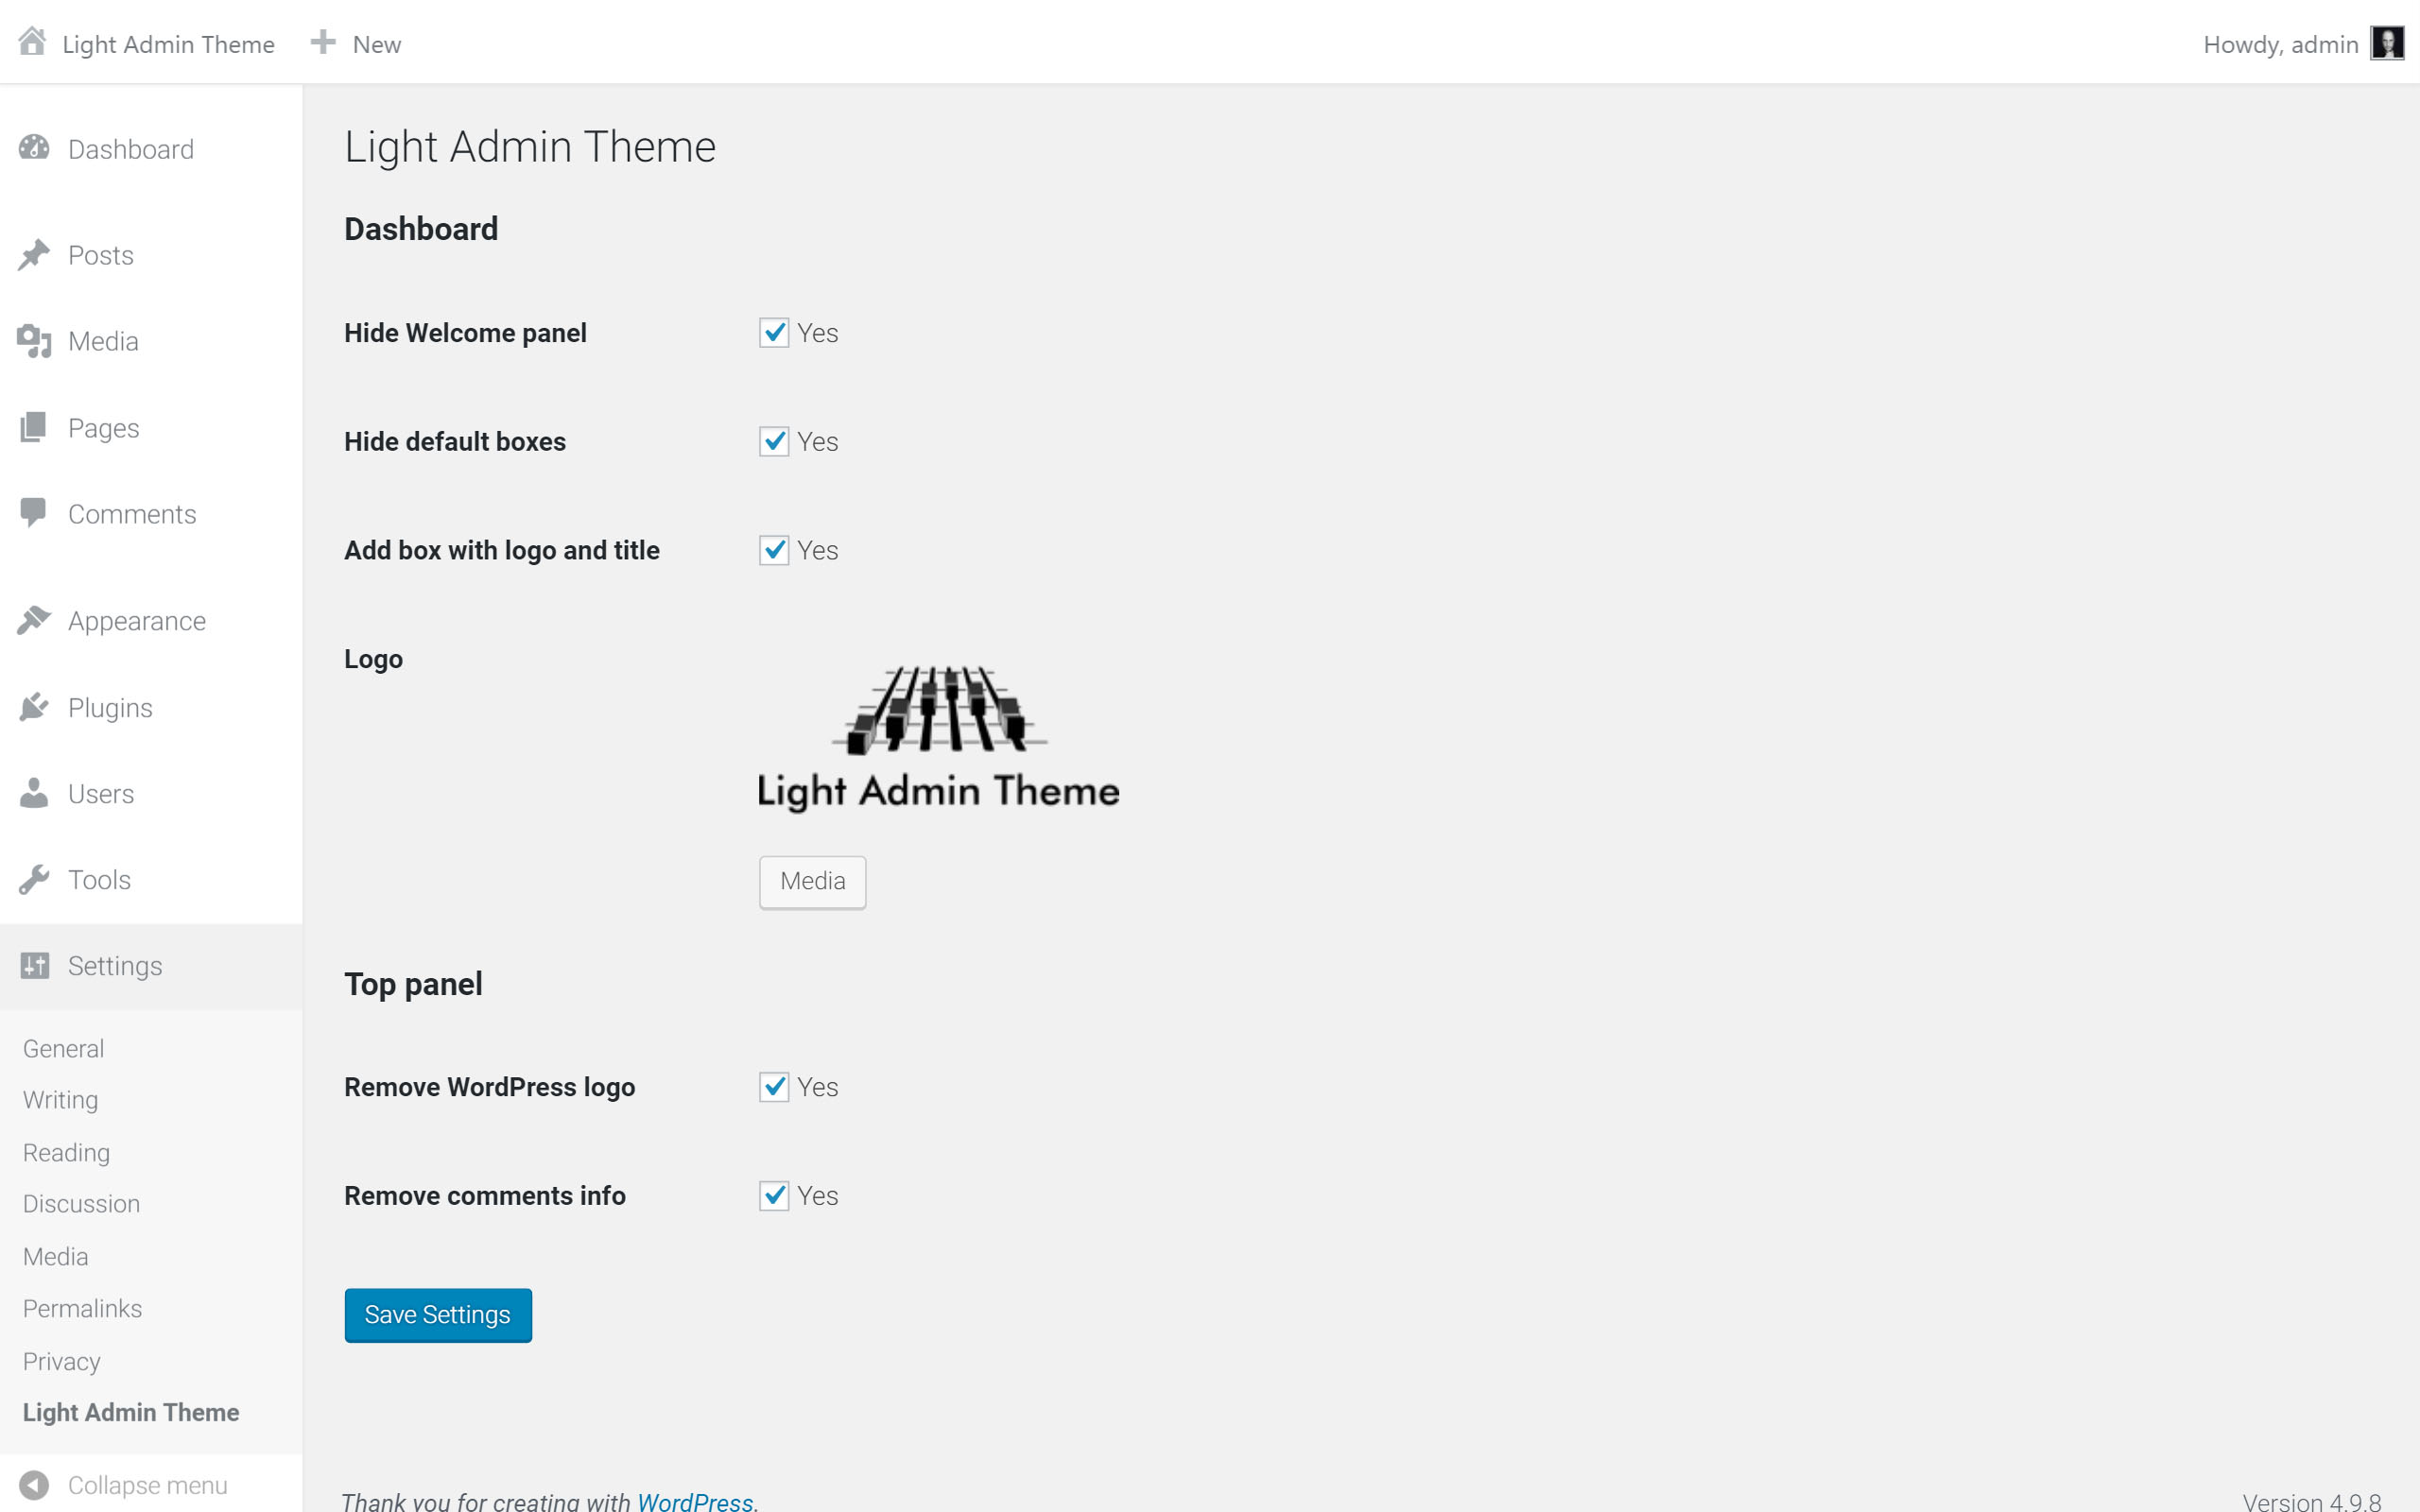Toggle the Hide Welcome panel checkbox

click(x=773, y=333)
